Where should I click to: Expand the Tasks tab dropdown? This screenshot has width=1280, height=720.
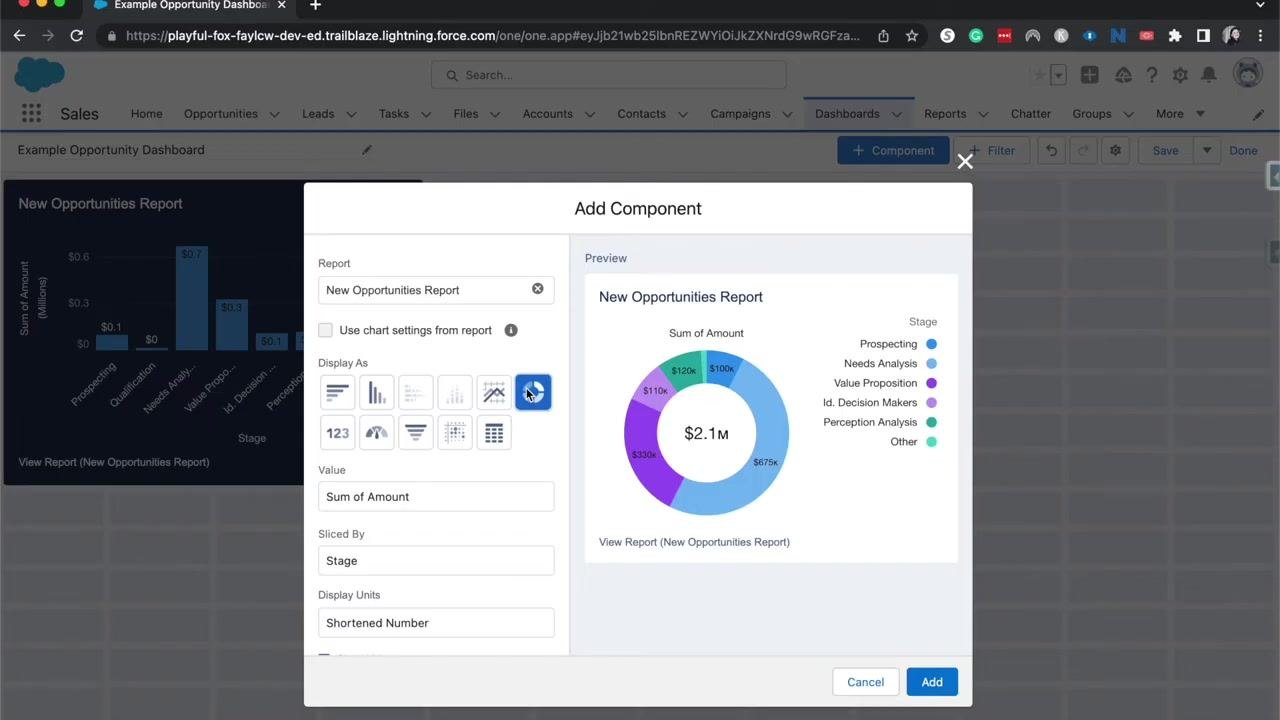coord(426,114)
